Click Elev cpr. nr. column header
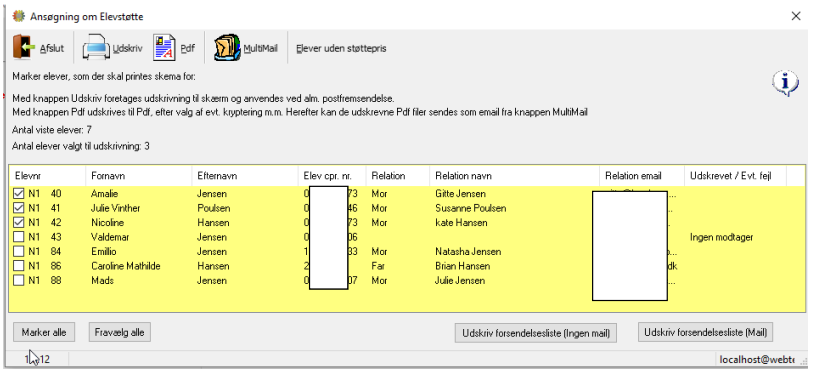814x373 pixels. (332, 176)
